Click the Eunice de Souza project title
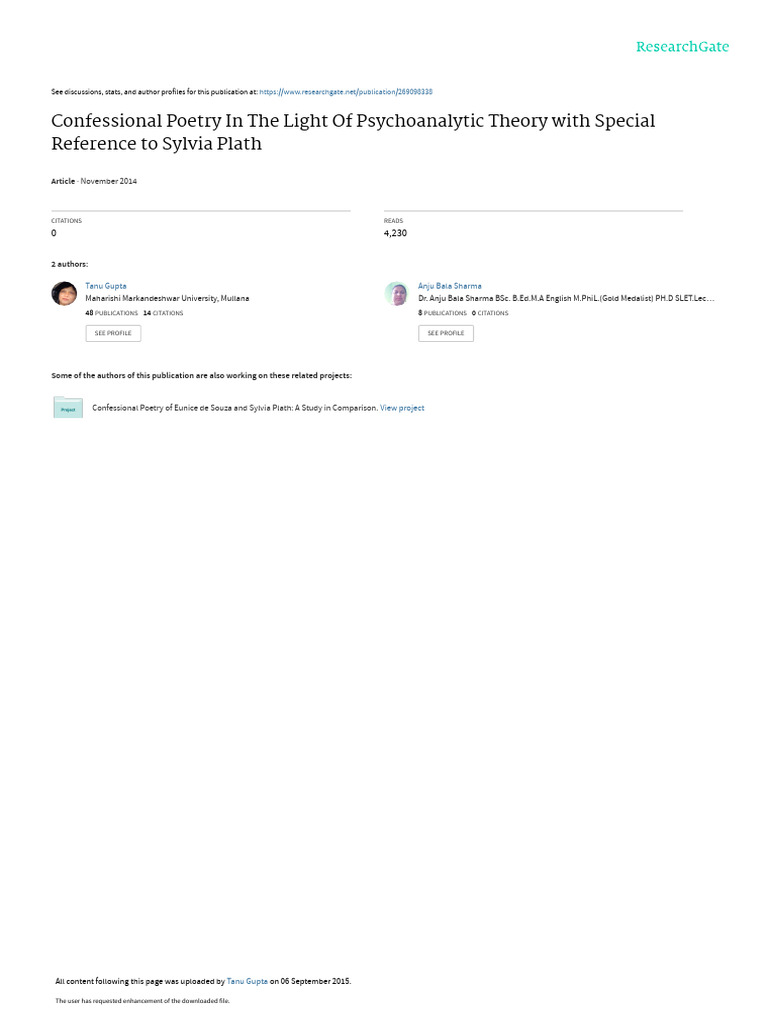 click(x=234, y=408)
